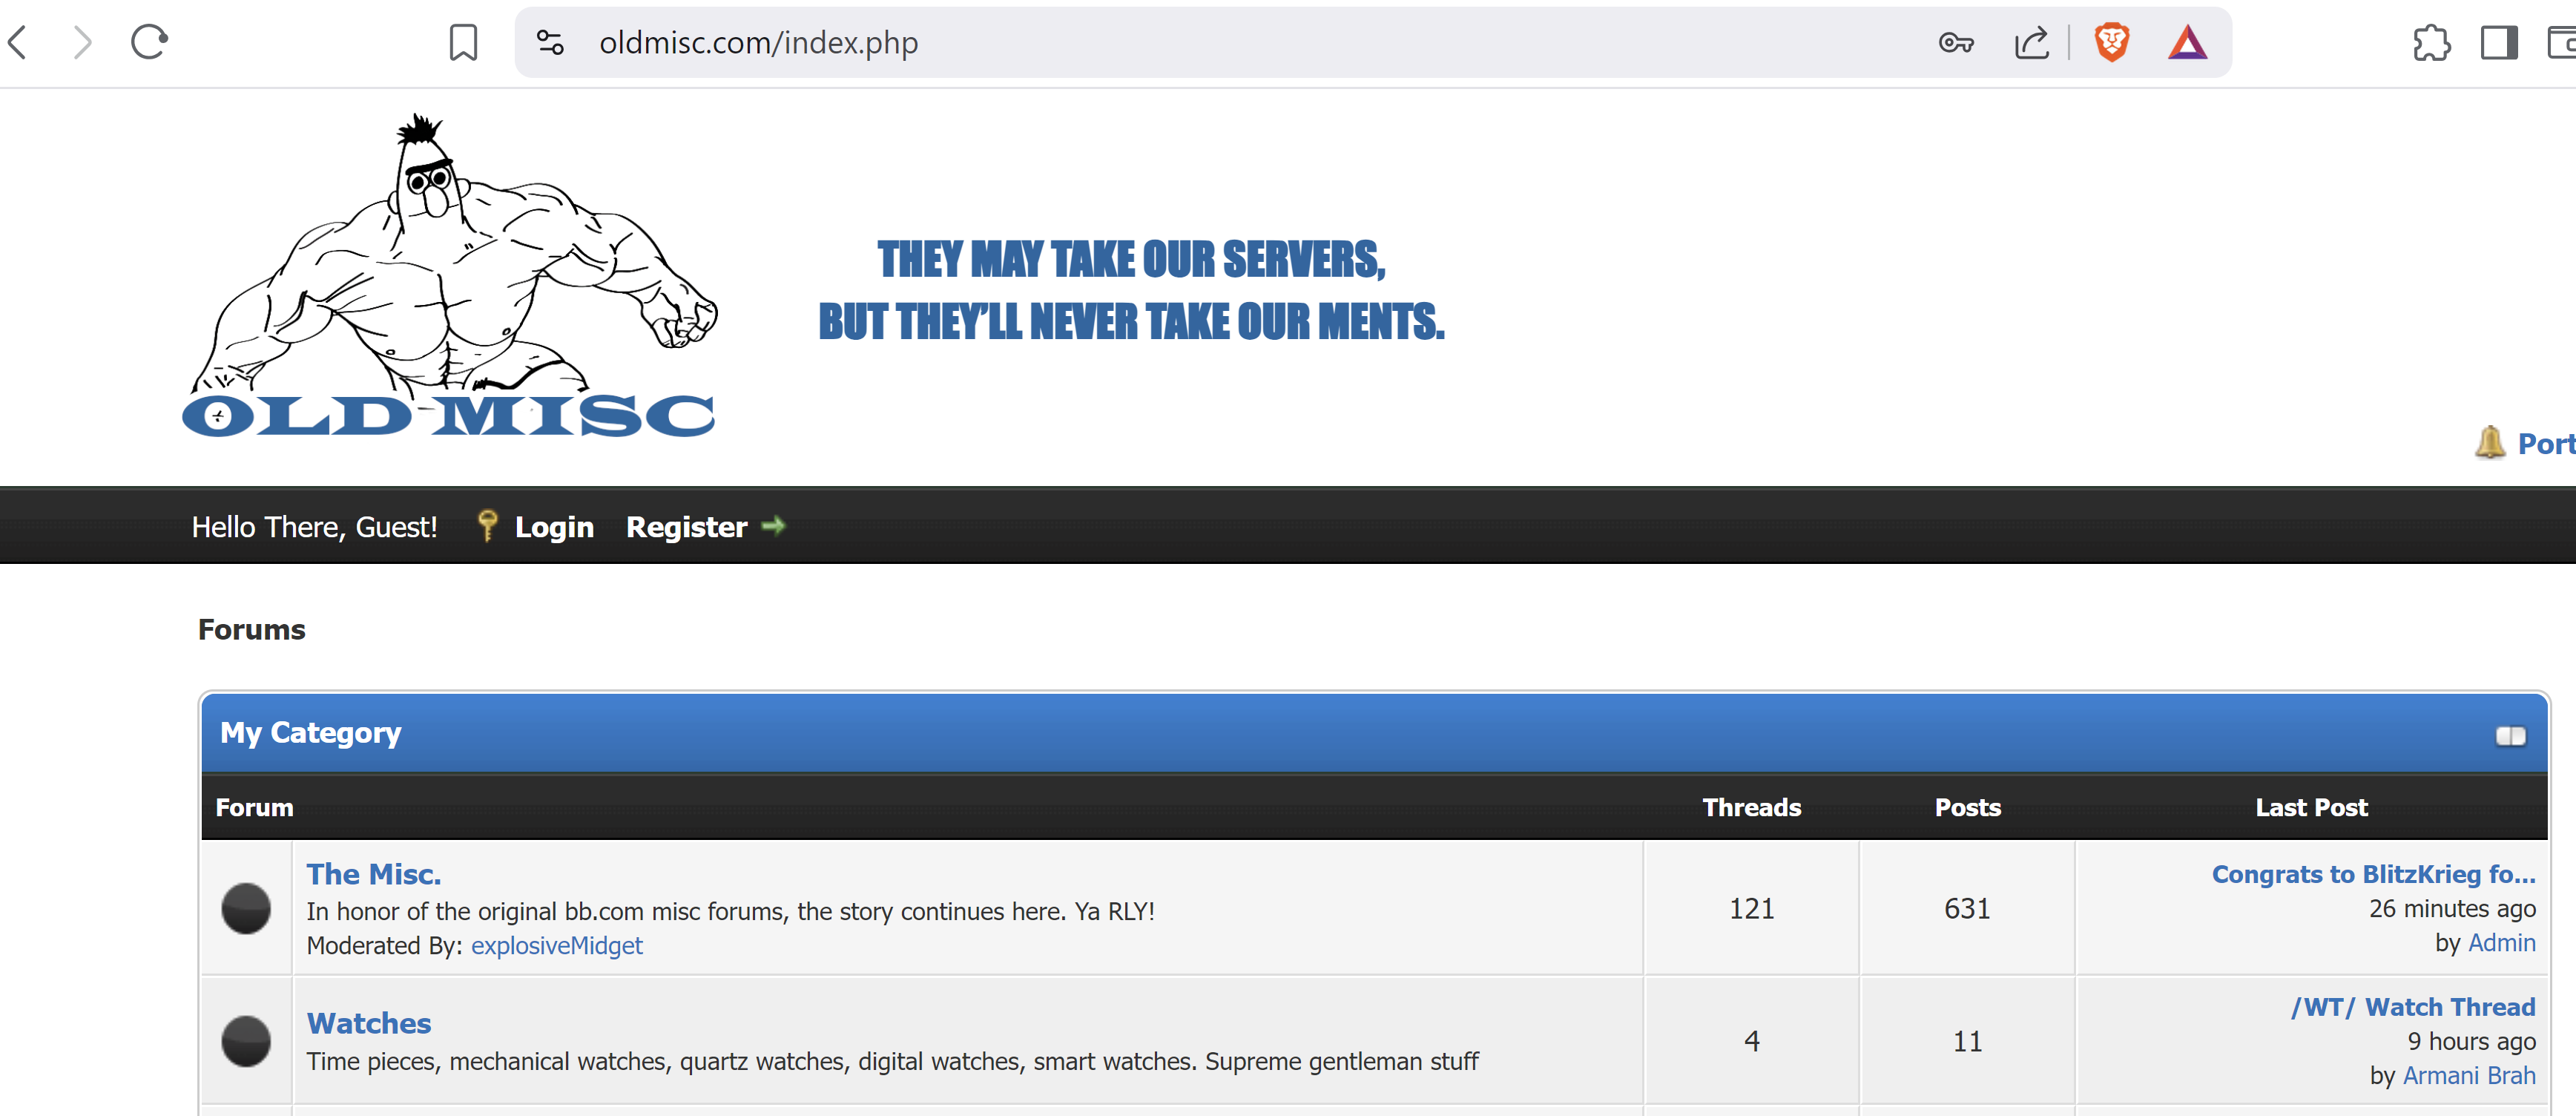Open 'Congrats to BlitzKrieg fo...' last post
Image resolution: width=2576 pixels, height=1116 pixels.
[2373, 874]
